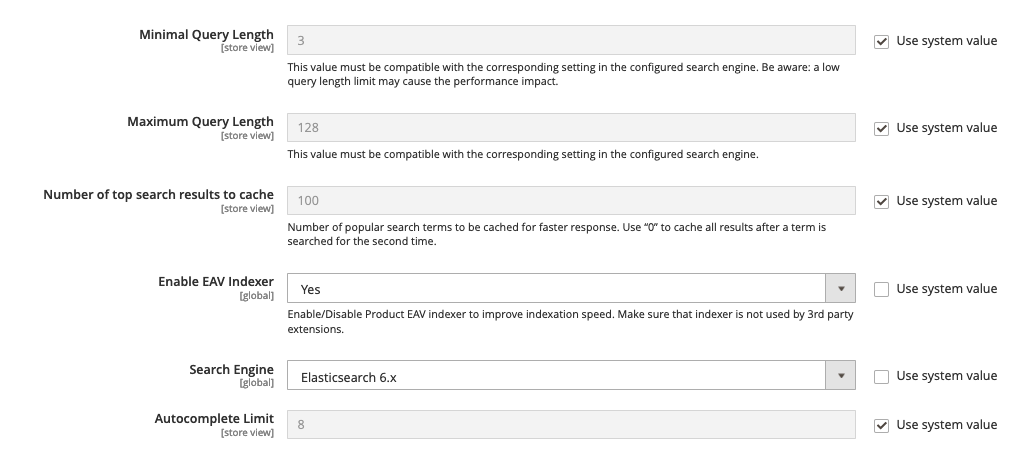Click the EAV indexer indexation speed help note
The height and width of the screenshot is (454, 1036).
click(x=570, y=322)
